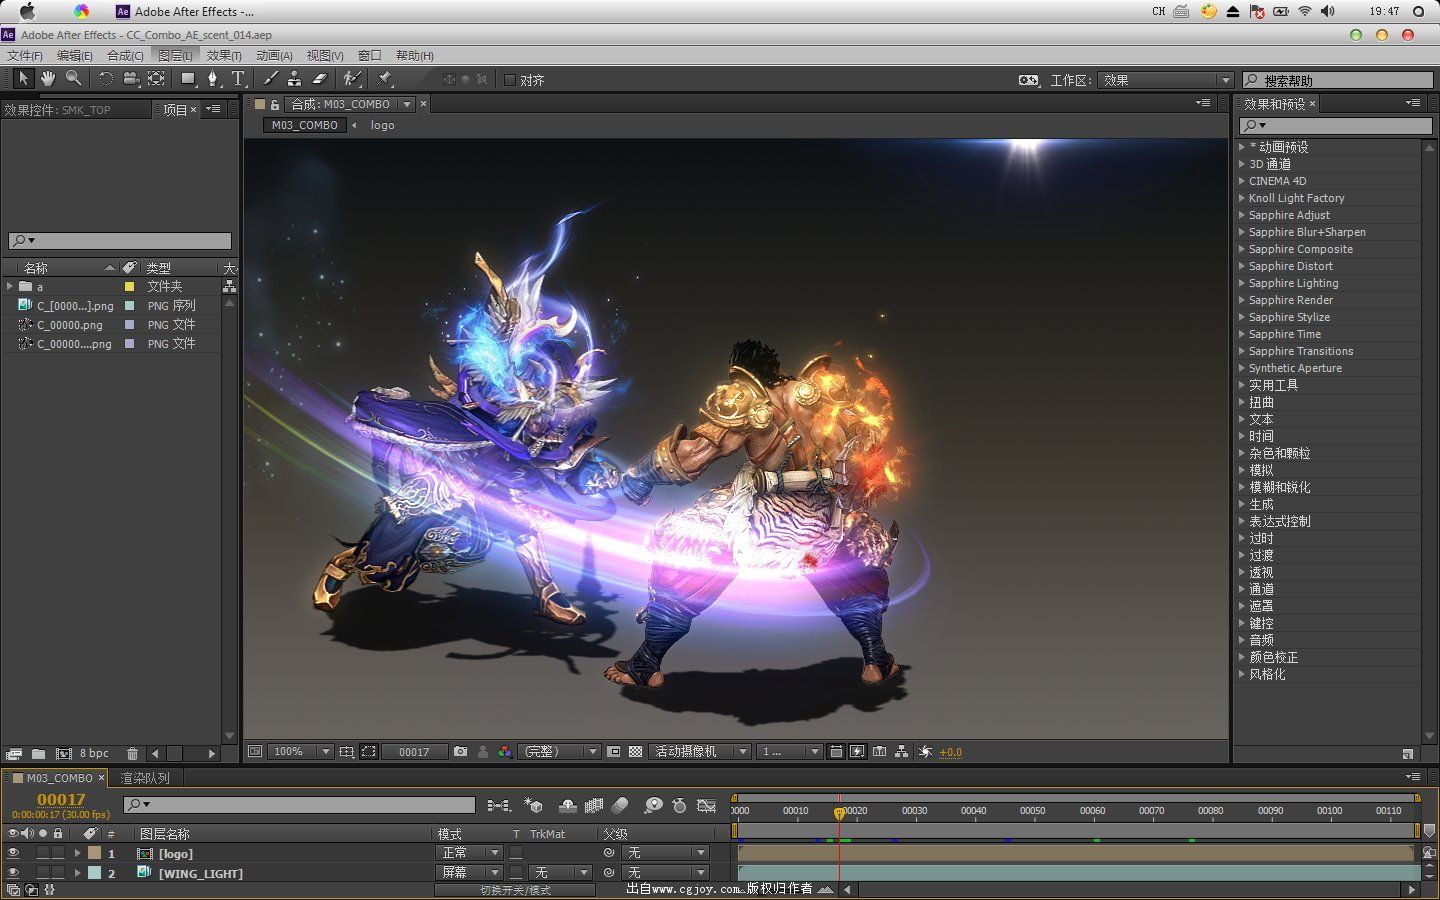Screen dimensions: 1440x900
Task: Select the Rectangle shape tool
Action: click(187, 79)
